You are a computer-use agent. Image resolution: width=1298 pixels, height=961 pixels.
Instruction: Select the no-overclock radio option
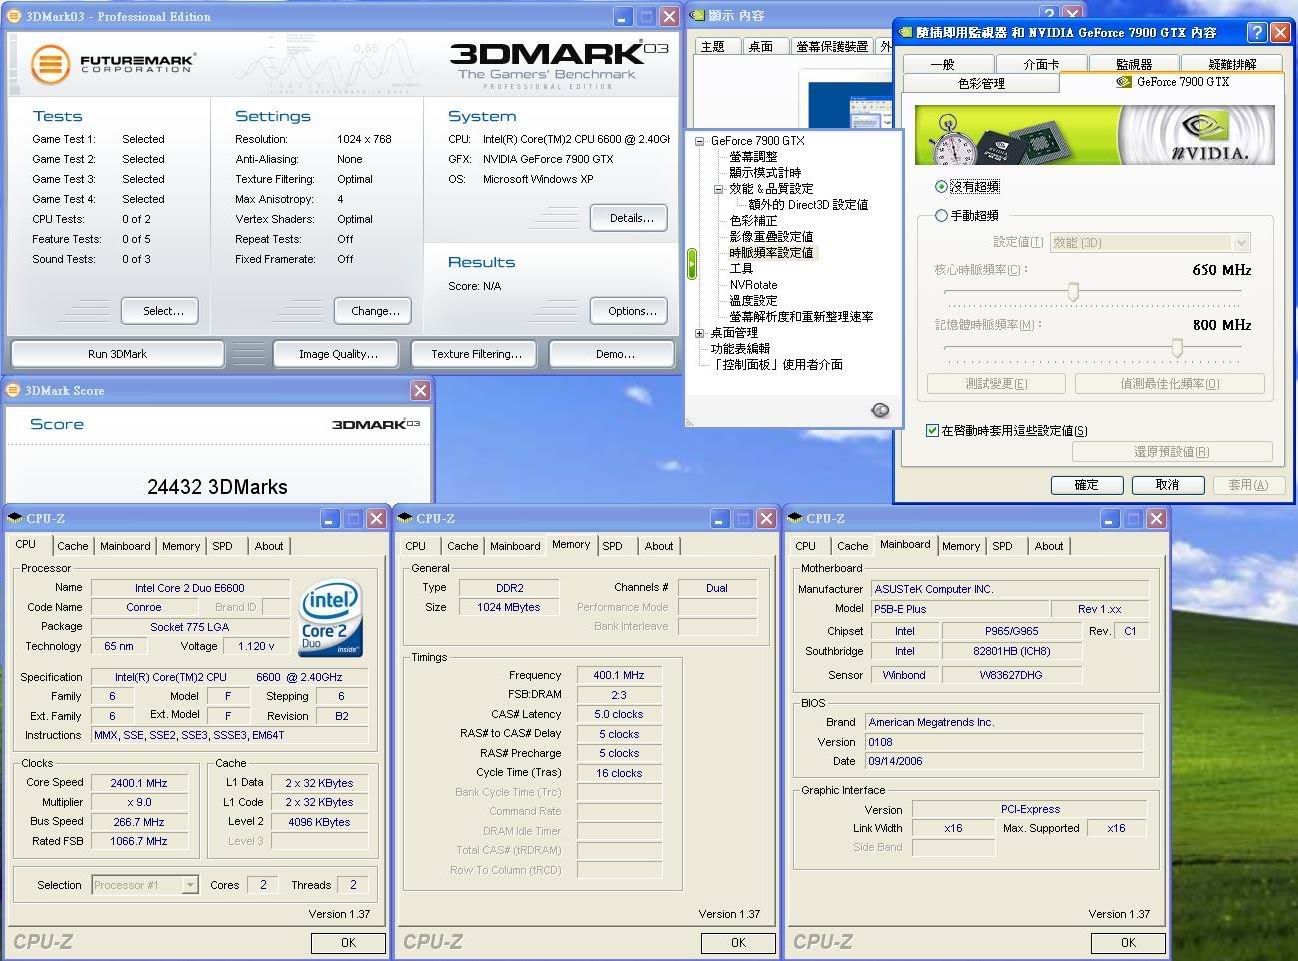(x=941, y=187)
